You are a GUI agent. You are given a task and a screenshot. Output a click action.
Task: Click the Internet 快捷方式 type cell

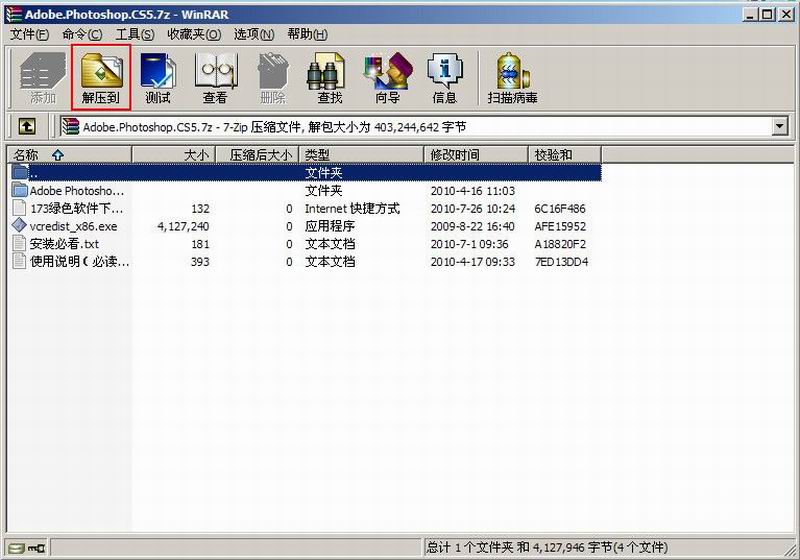352,208
